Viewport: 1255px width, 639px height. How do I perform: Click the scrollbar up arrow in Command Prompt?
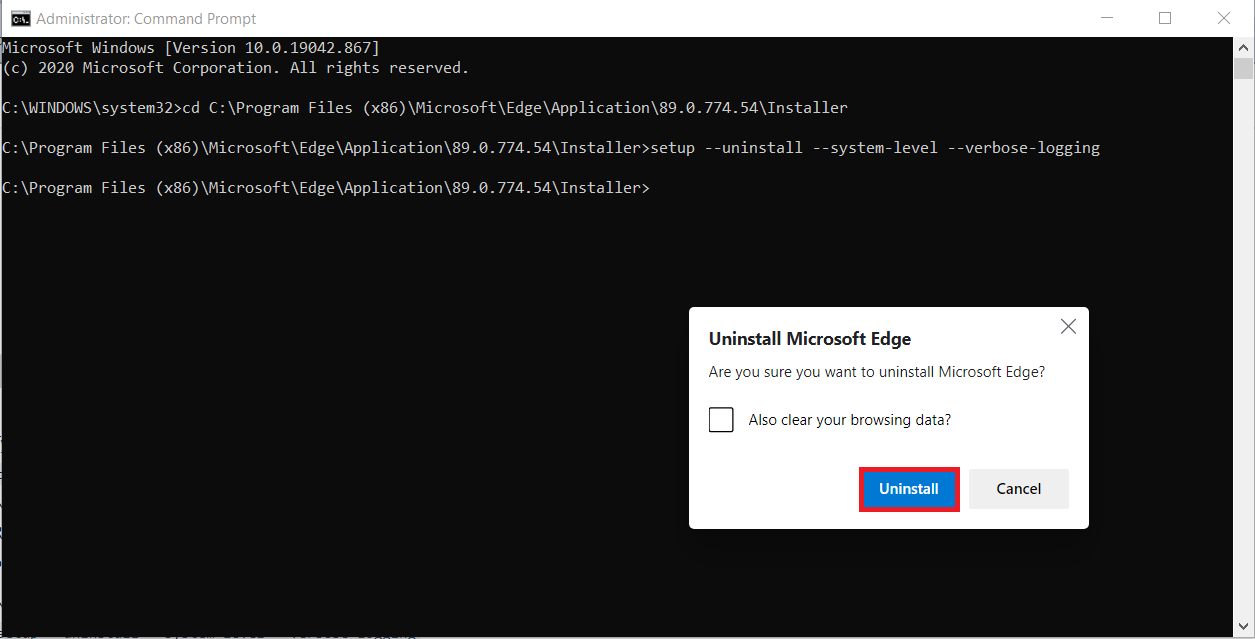coord(1243,47)
